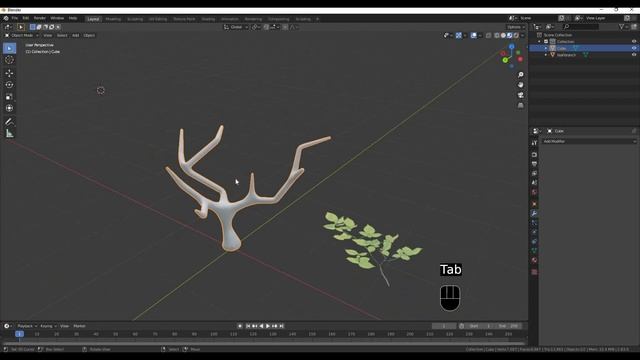This screenshot has width=640, height=360.
Task: Select the Rotate tool
Action: click(x=9, y=85)
